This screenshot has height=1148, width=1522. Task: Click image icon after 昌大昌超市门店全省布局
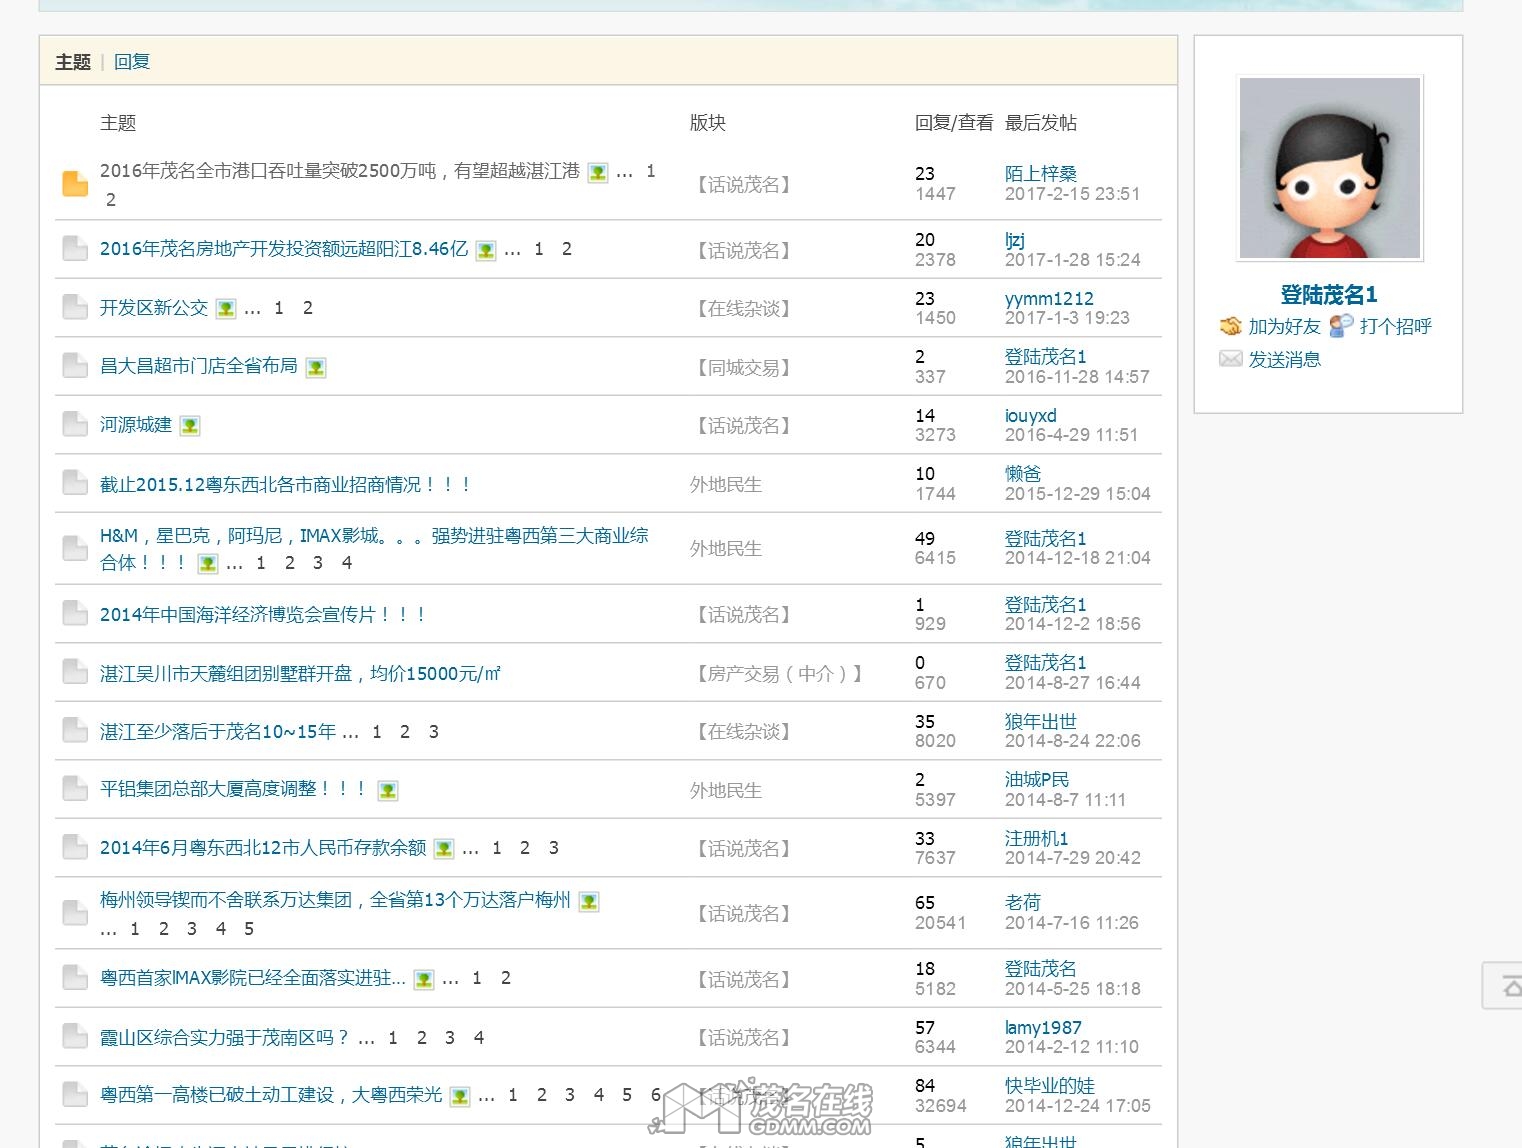coord(316,368)
